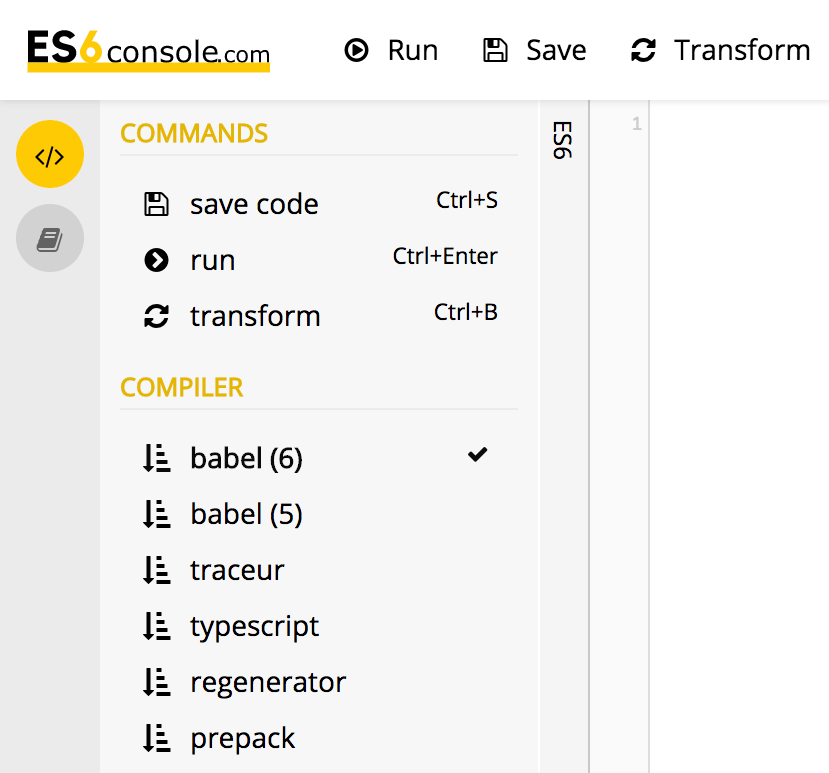Select traceur from the compiler list
The height and width of the screenshot is (773, 829).
[x=237, y=569]
